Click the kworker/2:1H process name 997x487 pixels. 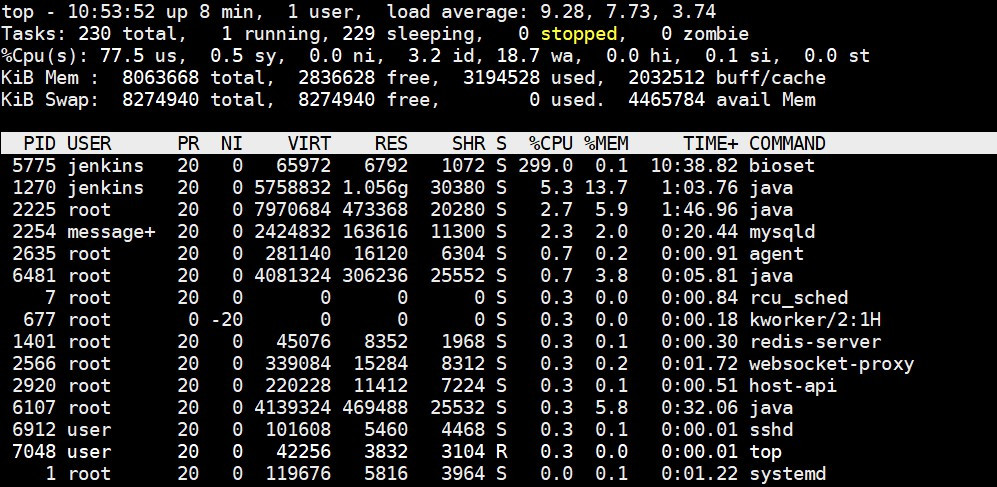(816, 320)
